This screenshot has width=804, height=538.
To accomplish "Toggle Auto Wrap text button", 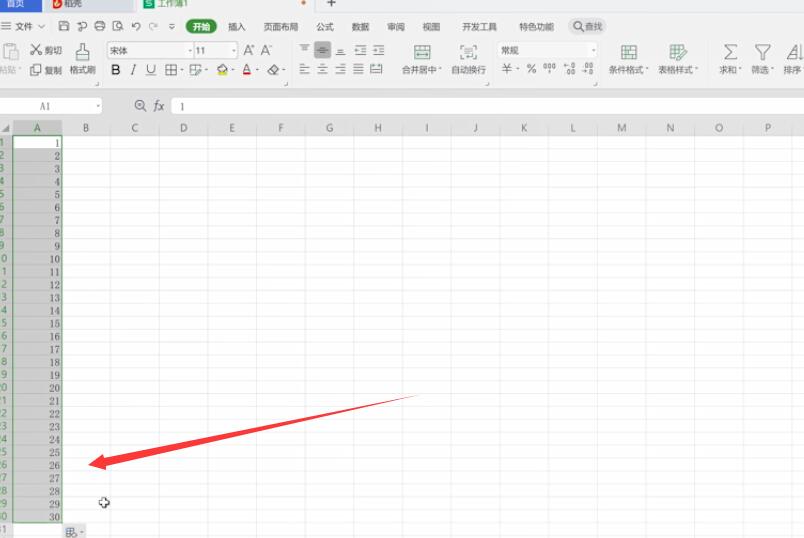I will coord(468,59).
